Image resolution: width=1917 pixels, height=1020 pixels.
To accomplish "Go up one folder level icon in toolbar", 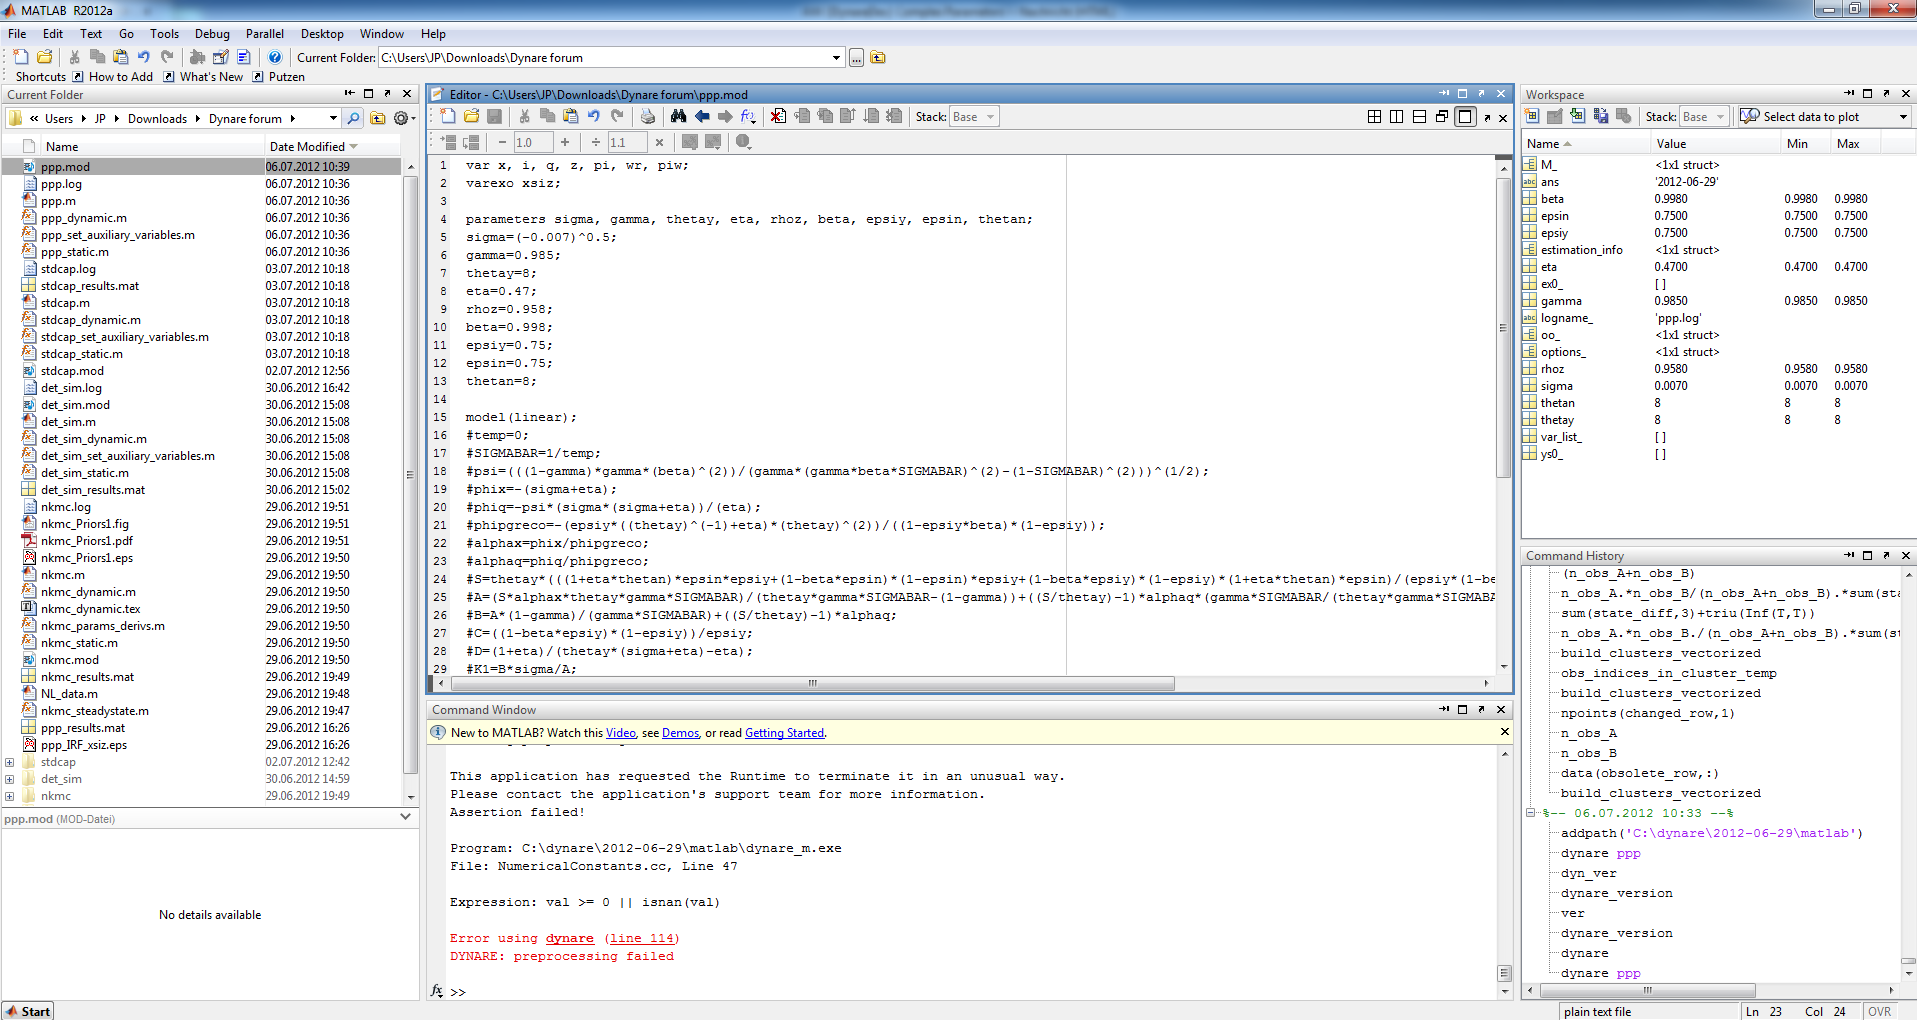I will pyautogui.click(x=878, y=58).
